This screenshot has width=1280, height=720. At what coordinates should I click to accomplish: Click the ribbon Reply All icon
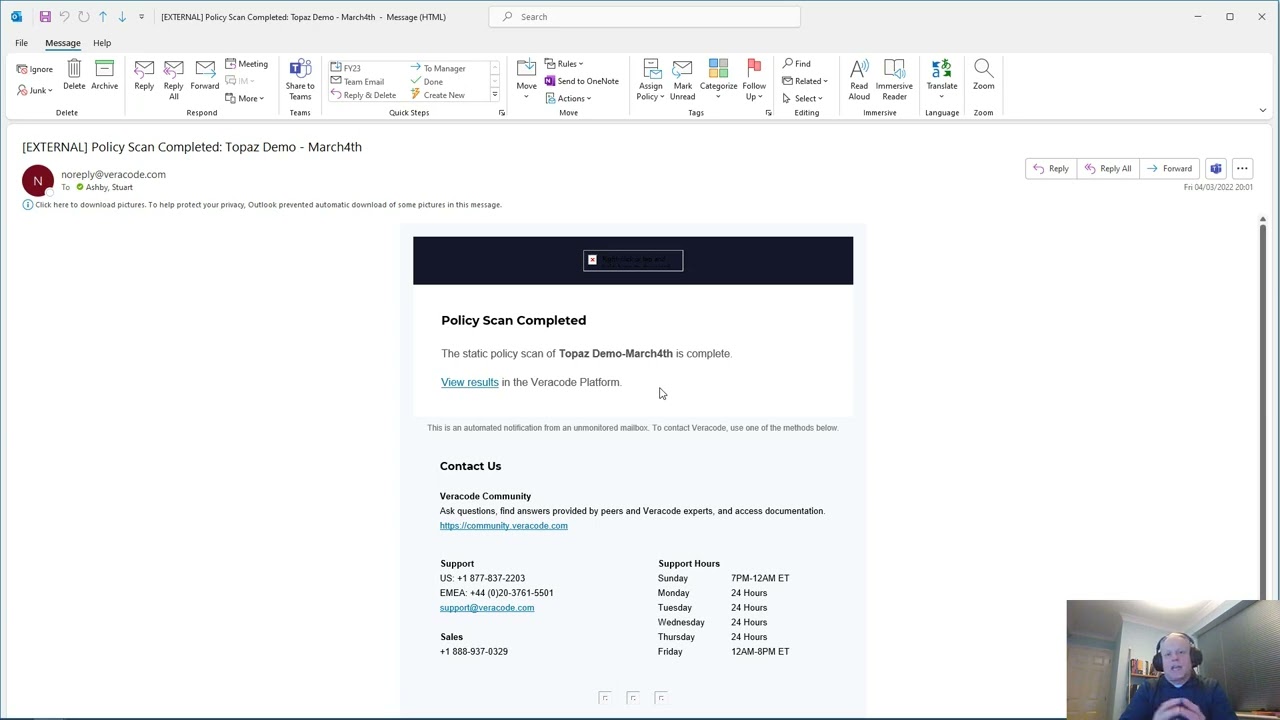click(173, 80)
